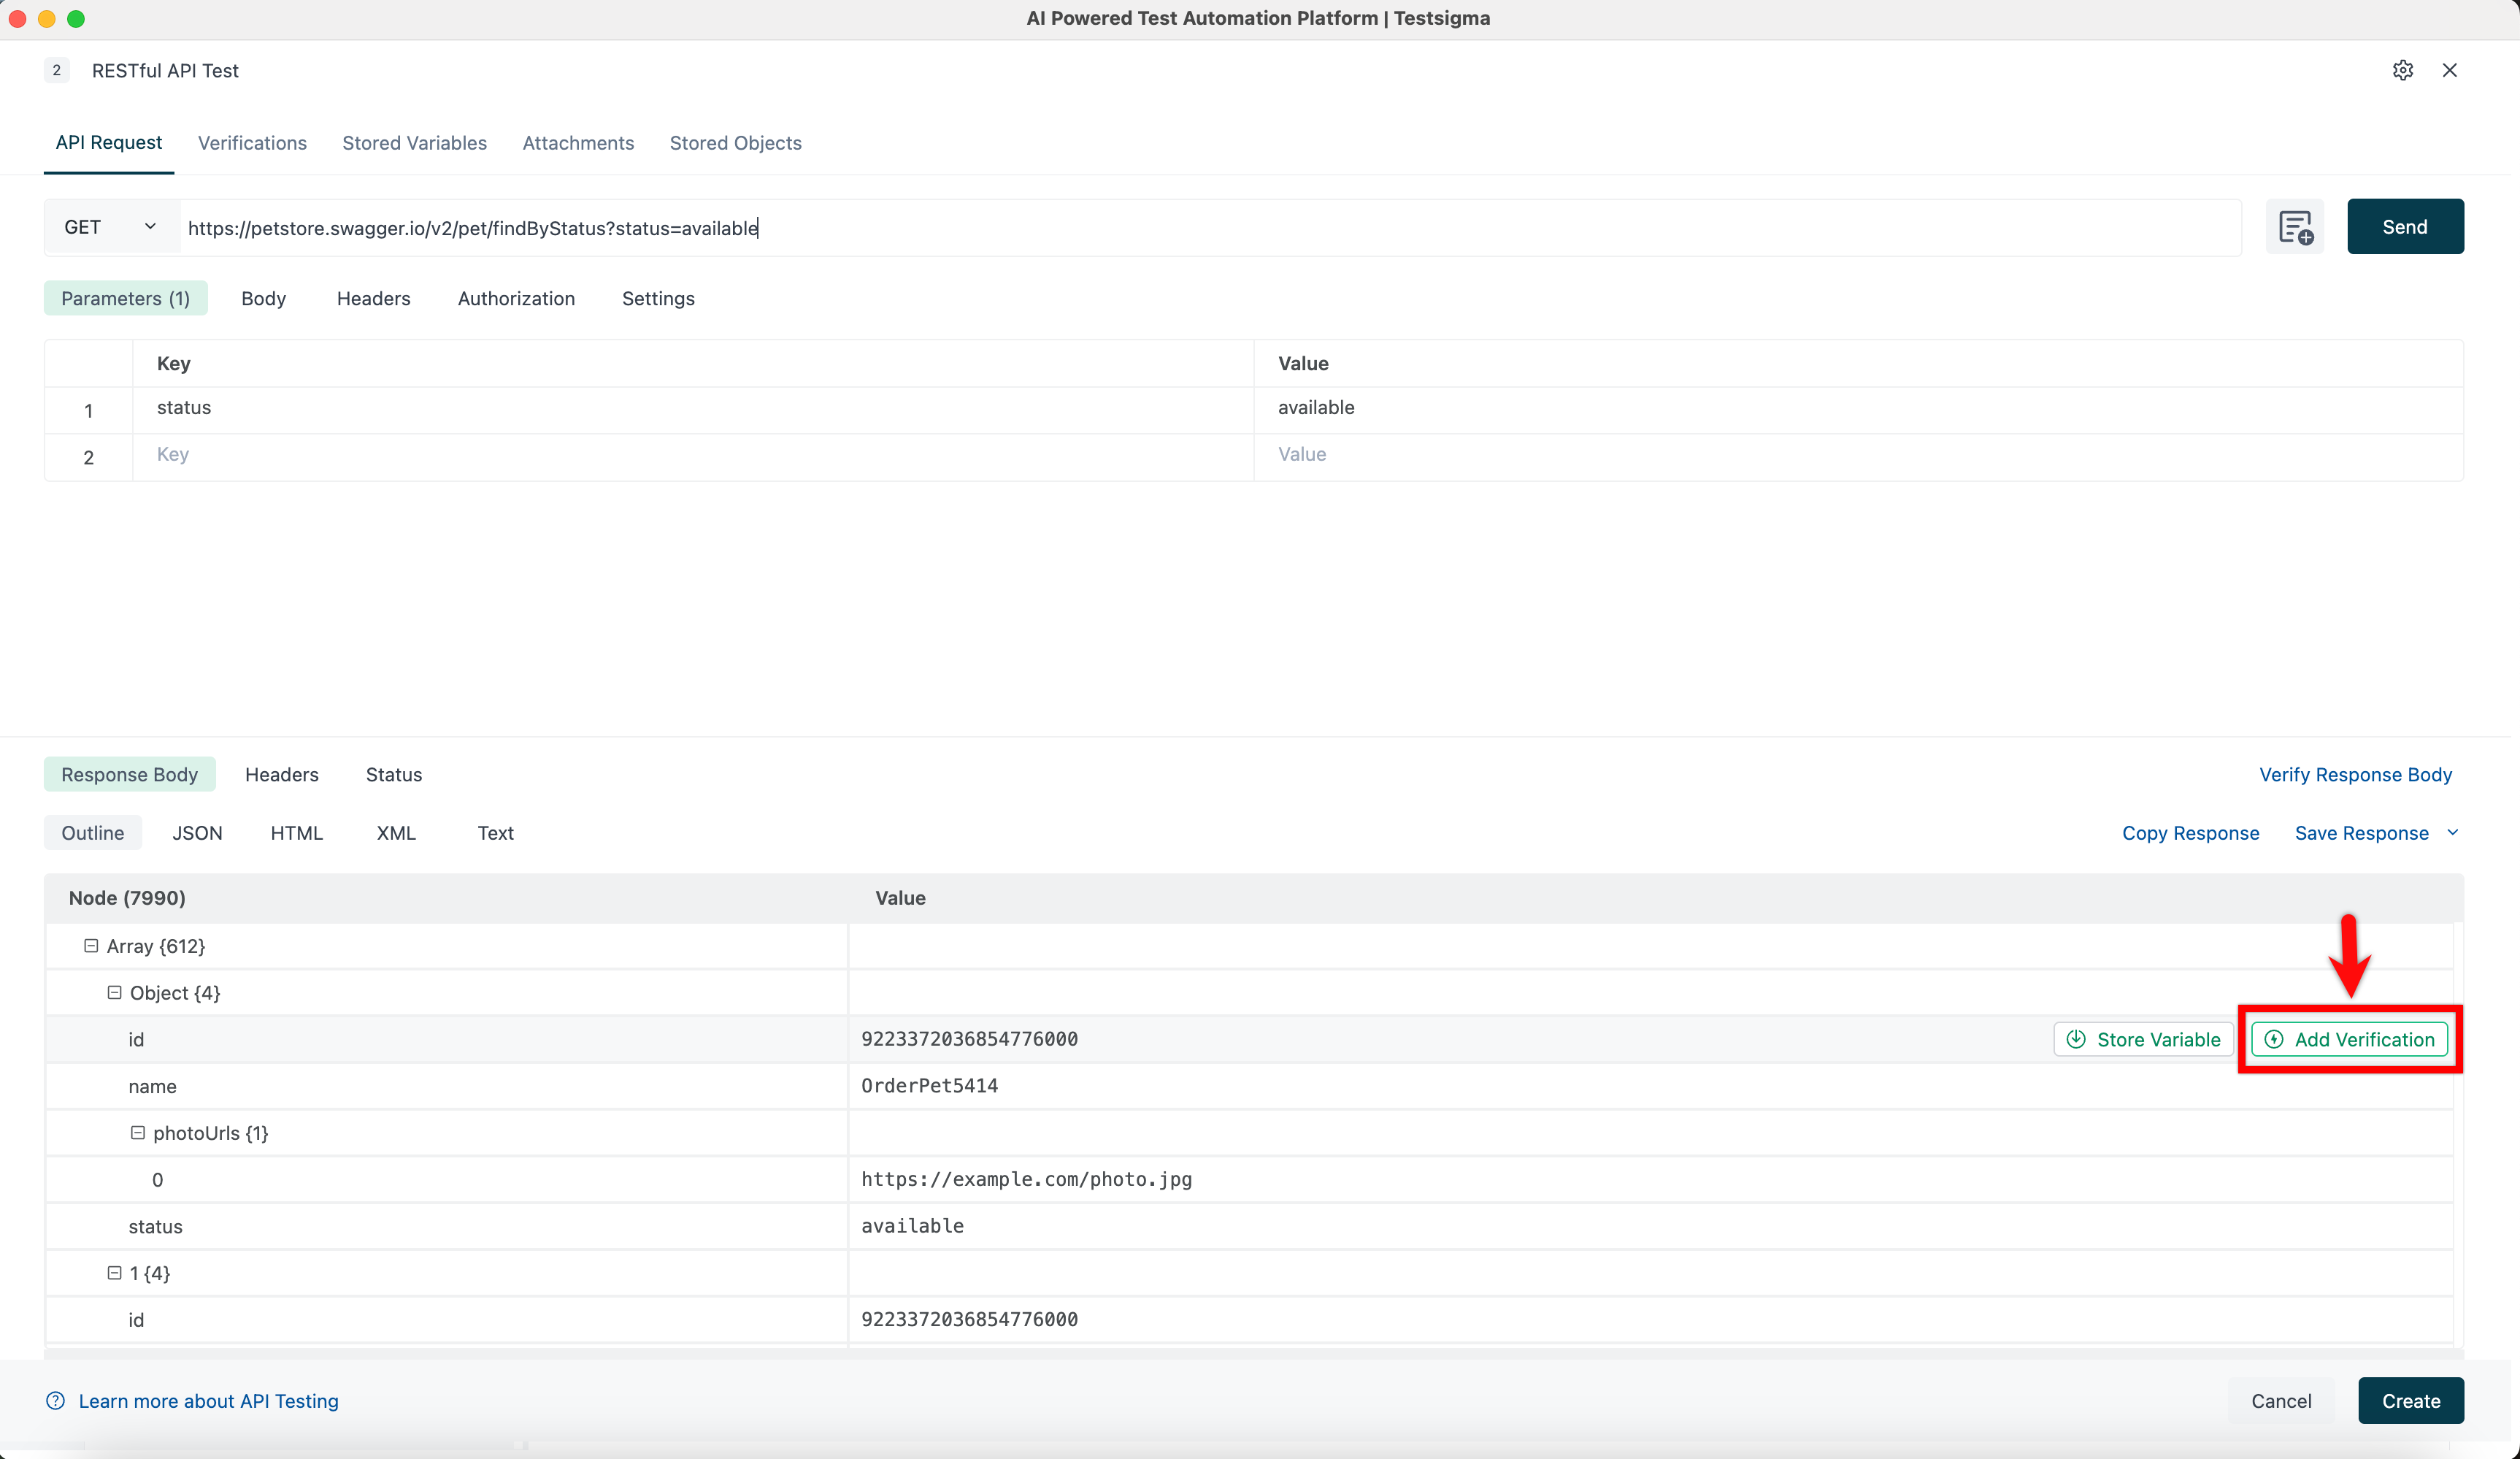Open the Stored Objects tab

click(x=736, y=143)
